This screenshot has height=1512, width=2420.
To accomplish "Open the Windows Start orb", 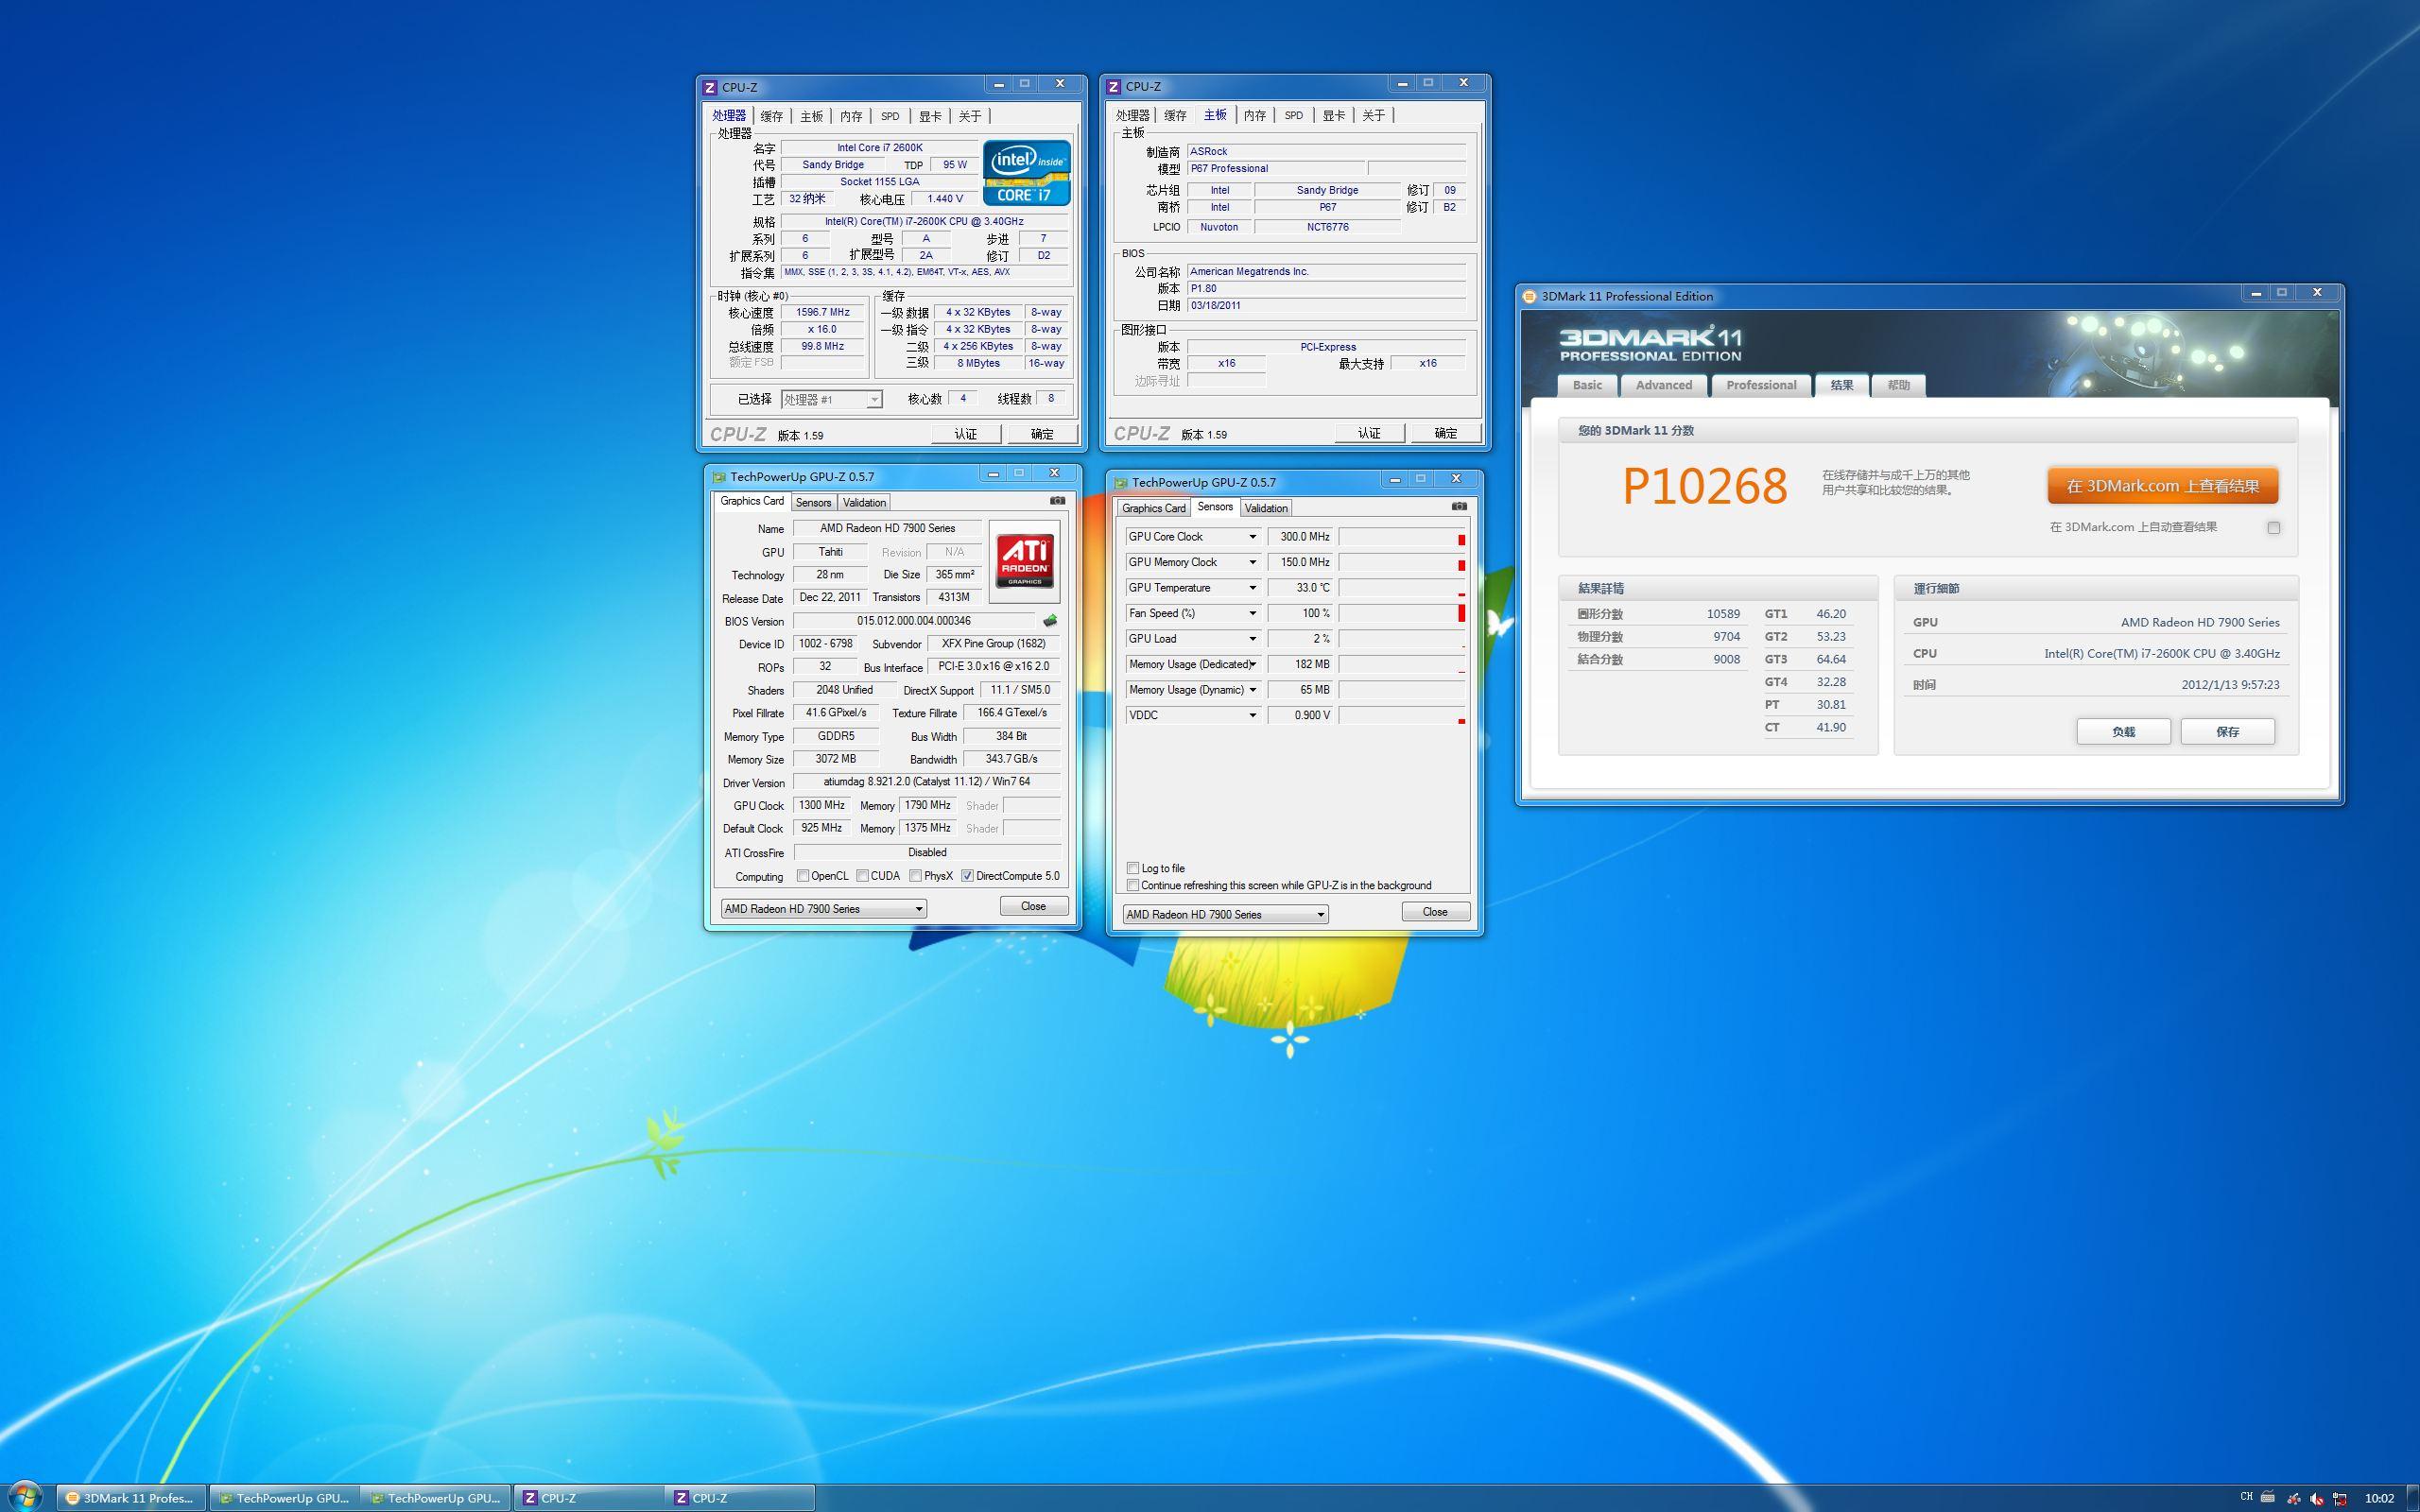I will click(x=25, y=1497).
